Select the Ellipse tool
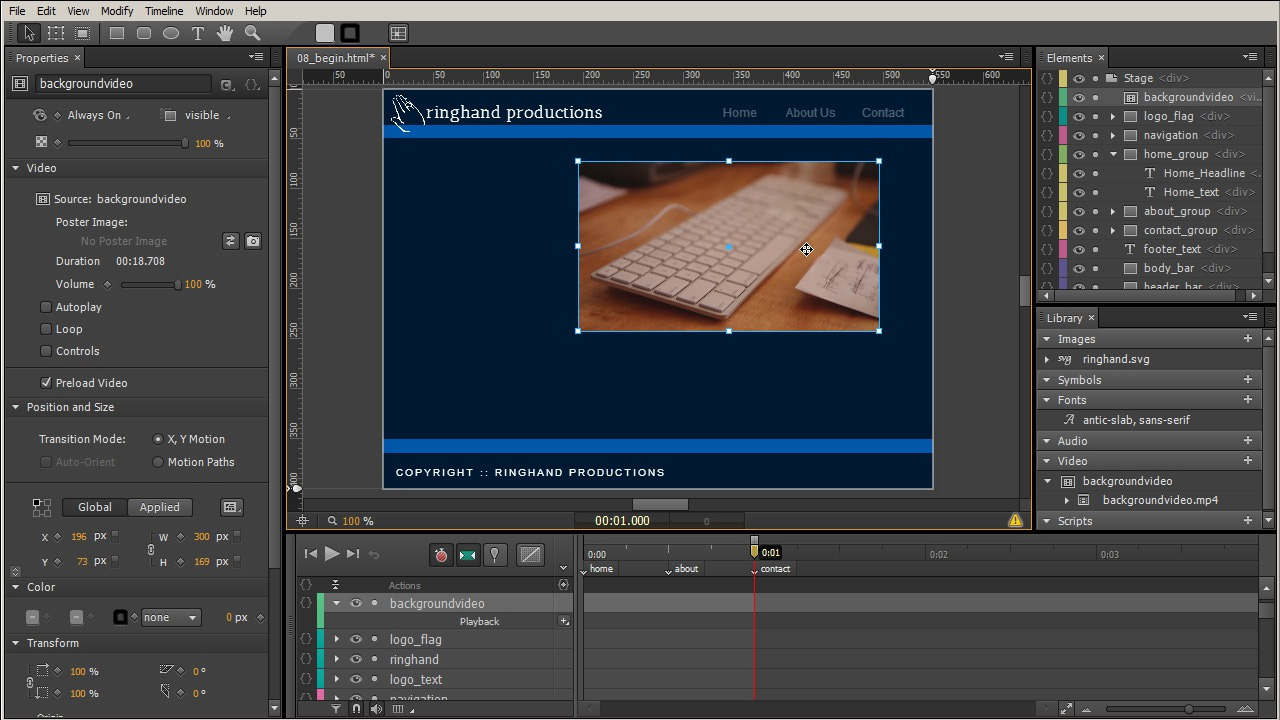 pos(170,33)
